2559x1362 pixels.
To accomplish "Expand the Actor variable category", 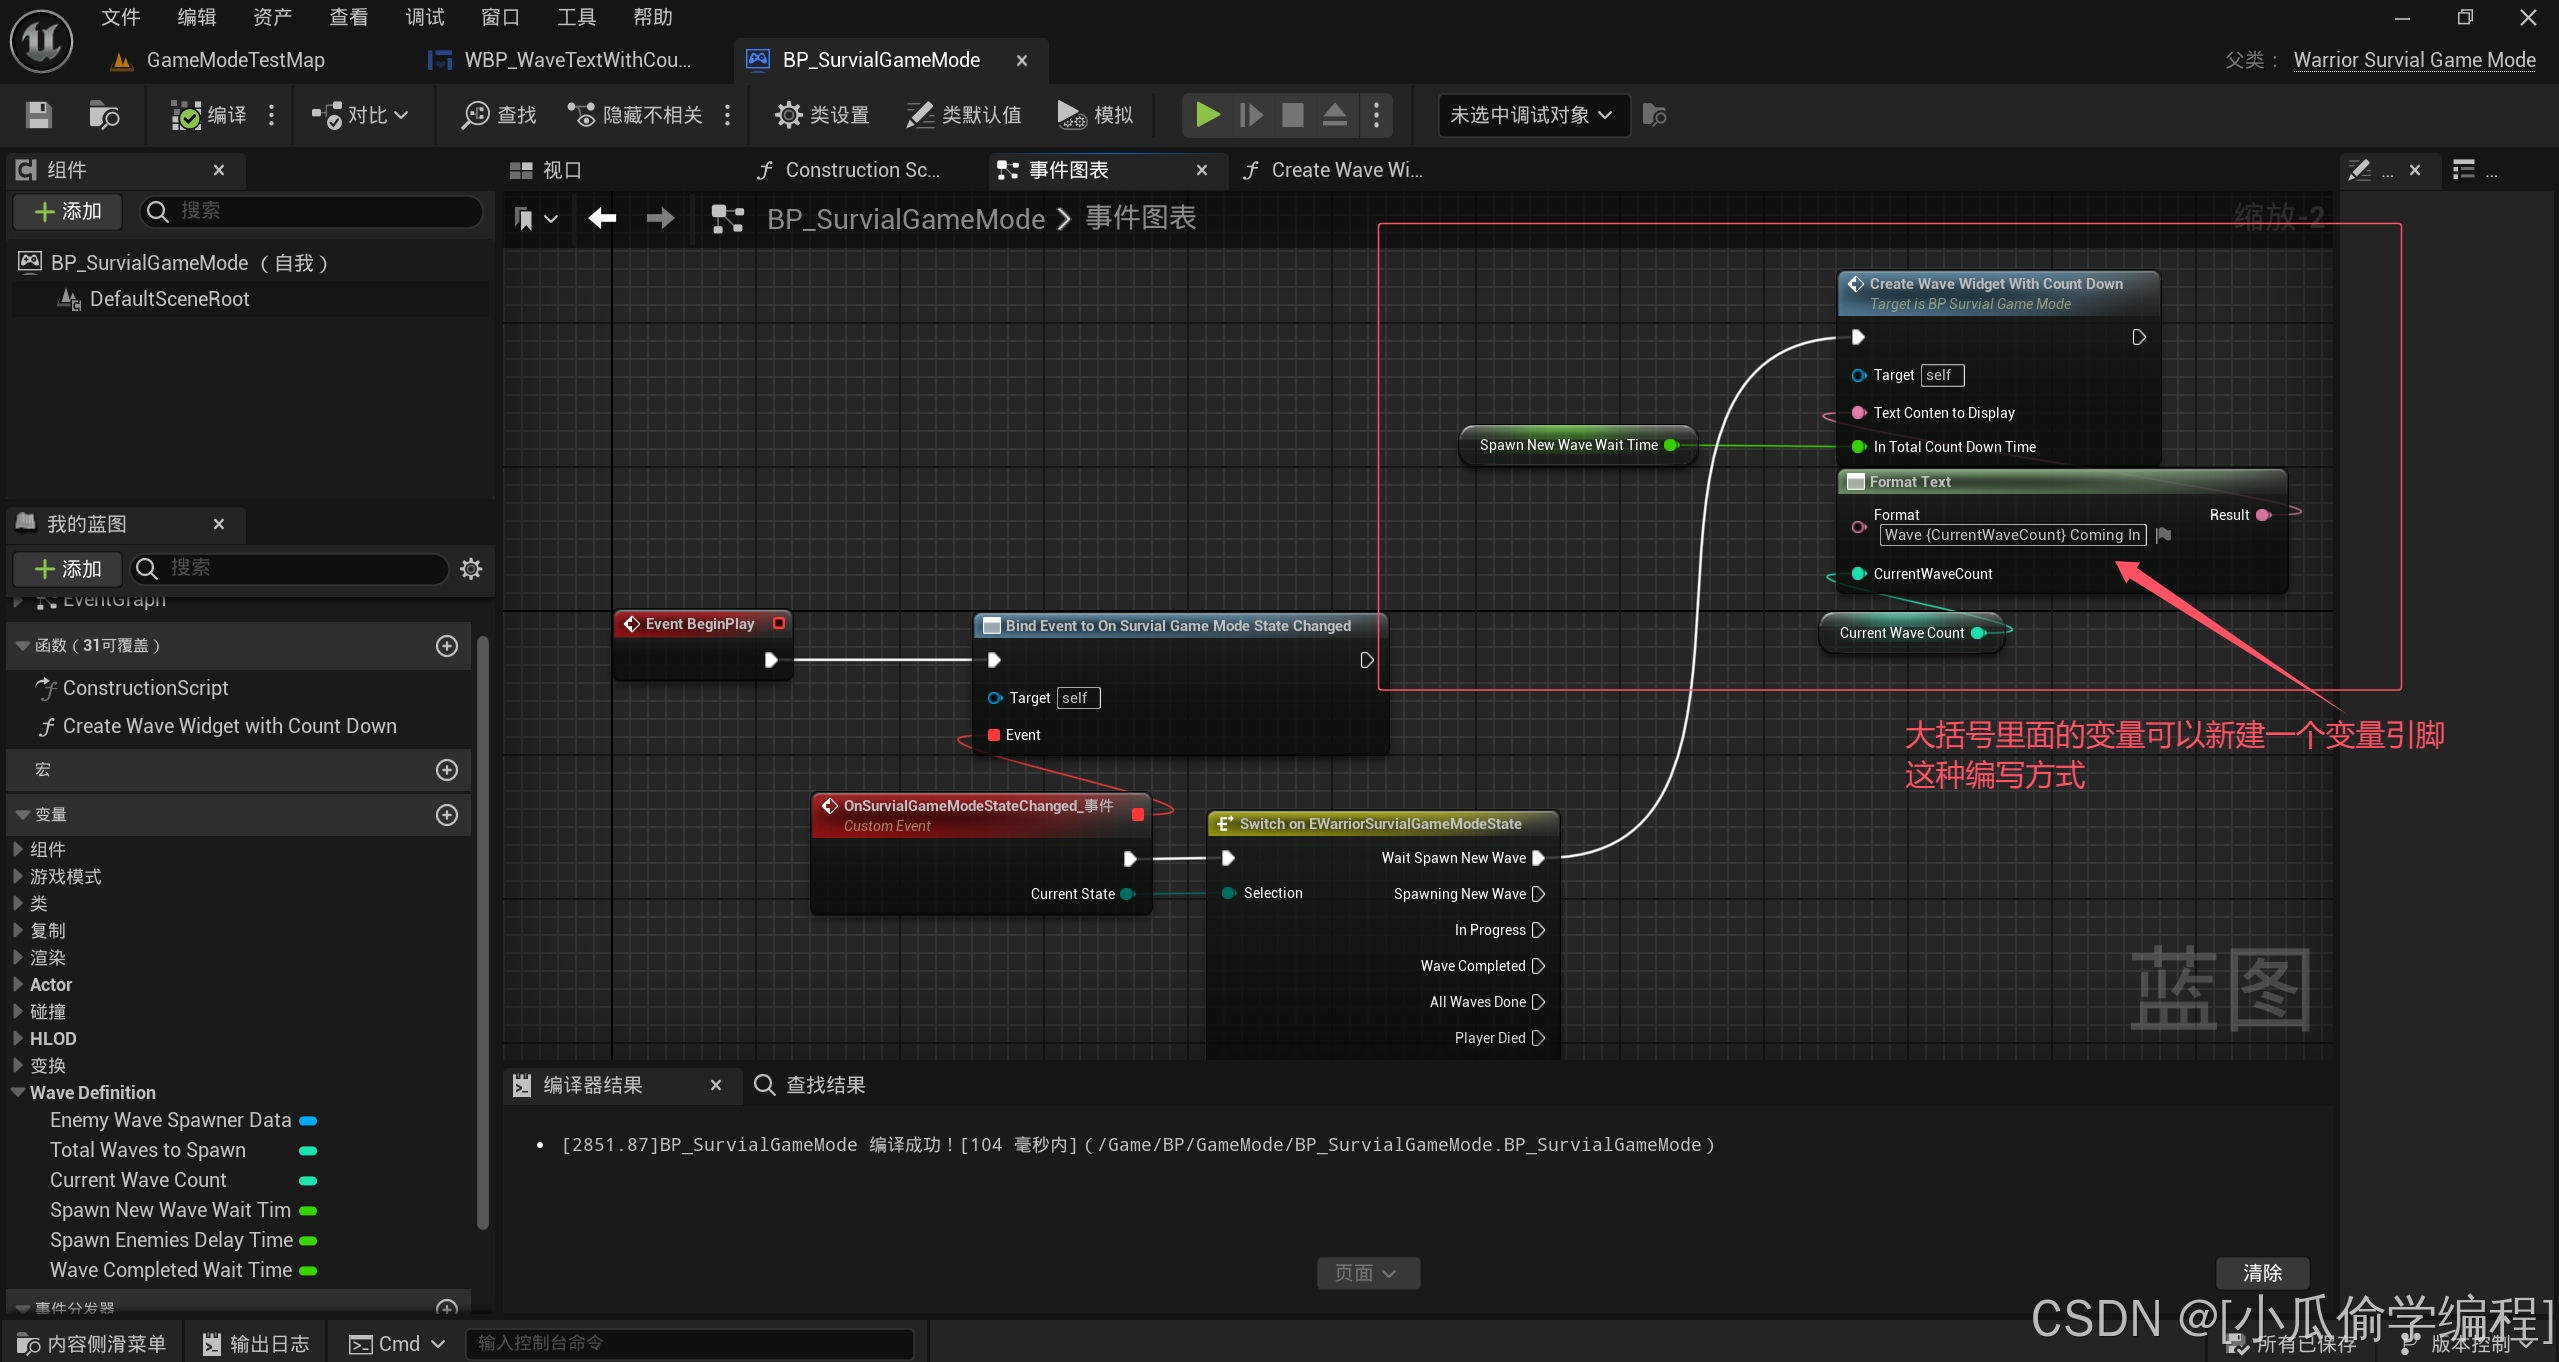I will click(18, 985).
